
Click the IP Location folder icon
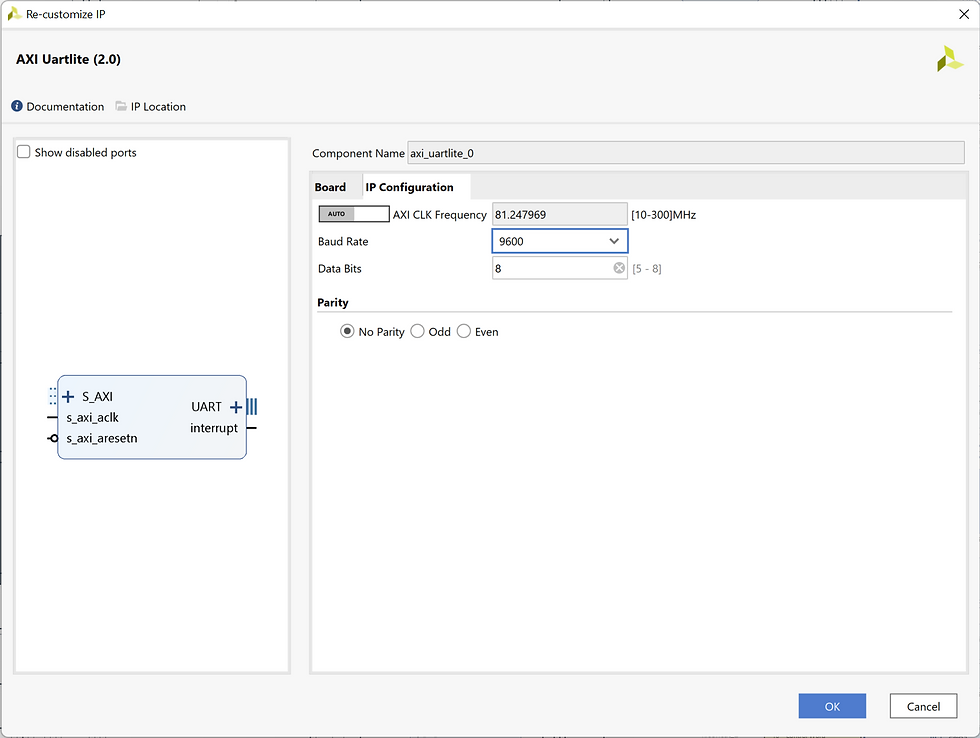point(121,106)
